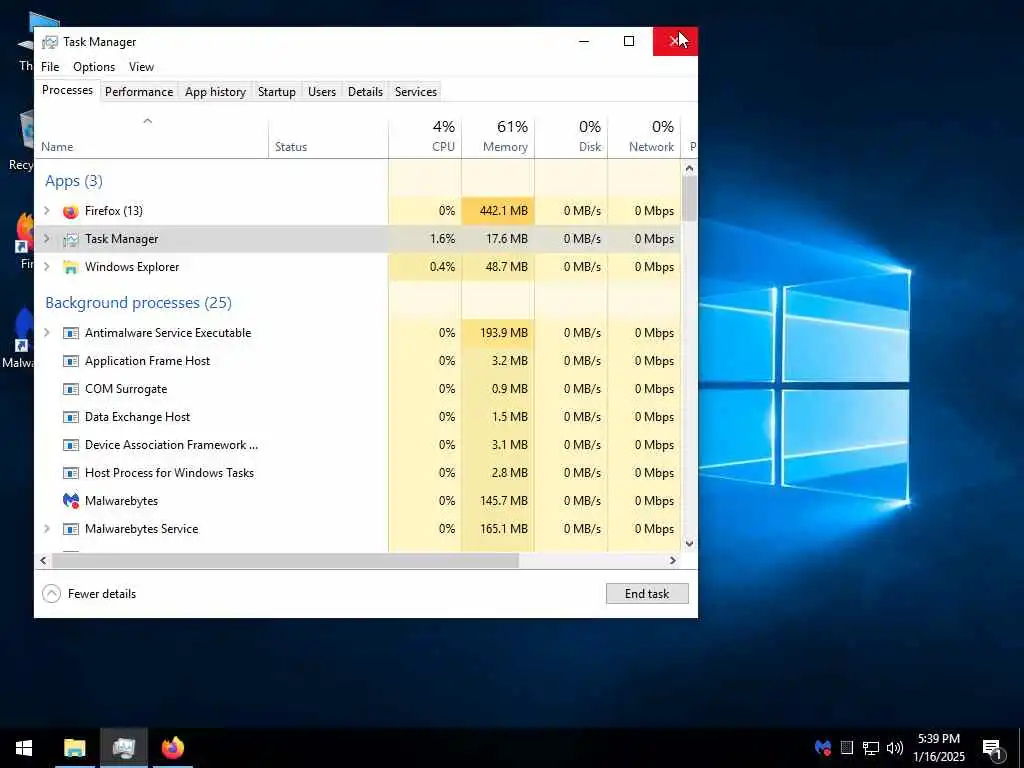The image size is (1024, 768).
Task: Sort by the Memory column header
Action: pos(498,136)
